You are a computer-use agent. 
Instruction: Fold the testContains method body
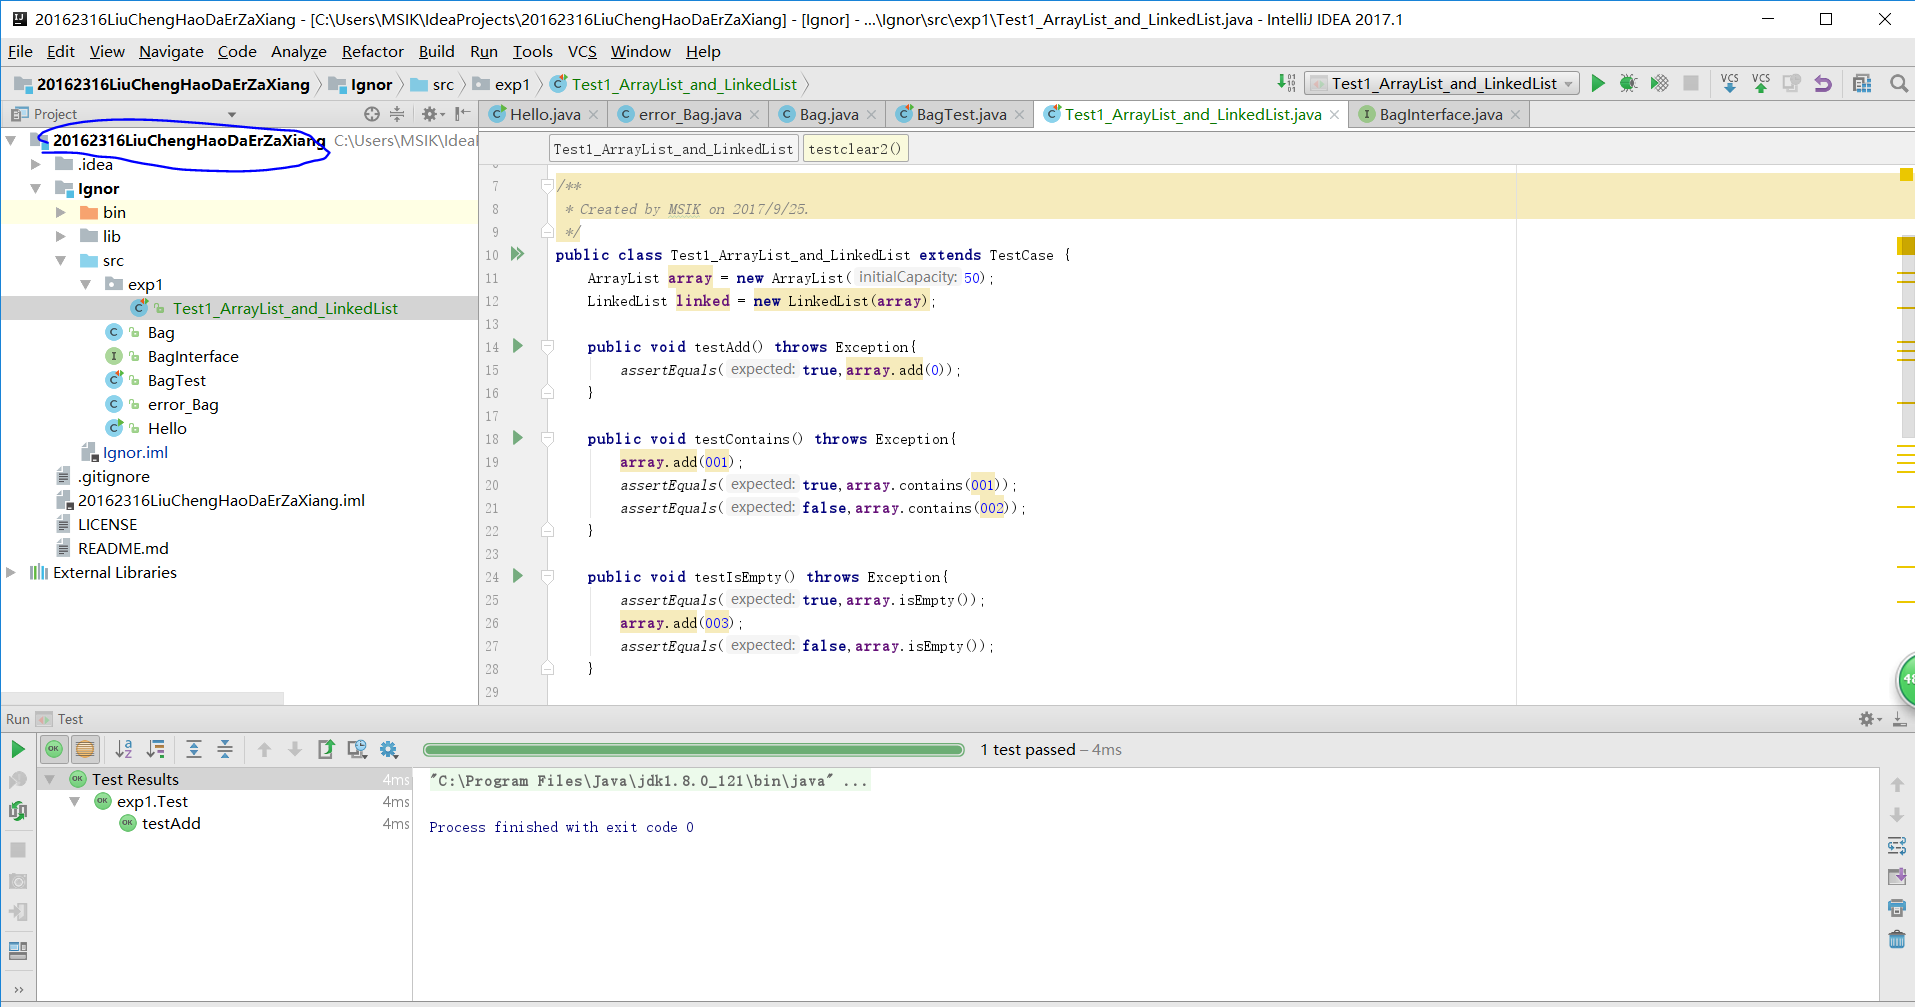click(547, 439)
